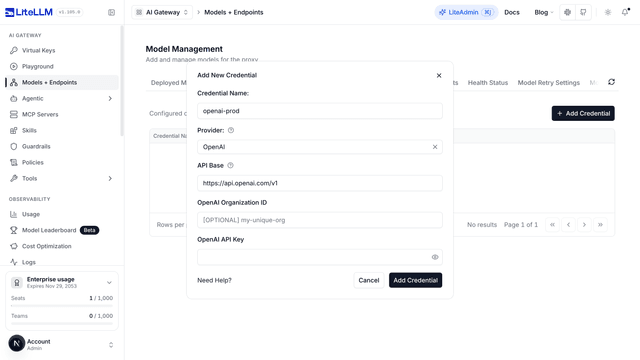Expand the Tools submenu chevron
The height and width of the screenshot is (360, 640).
(x=110, y=178)
